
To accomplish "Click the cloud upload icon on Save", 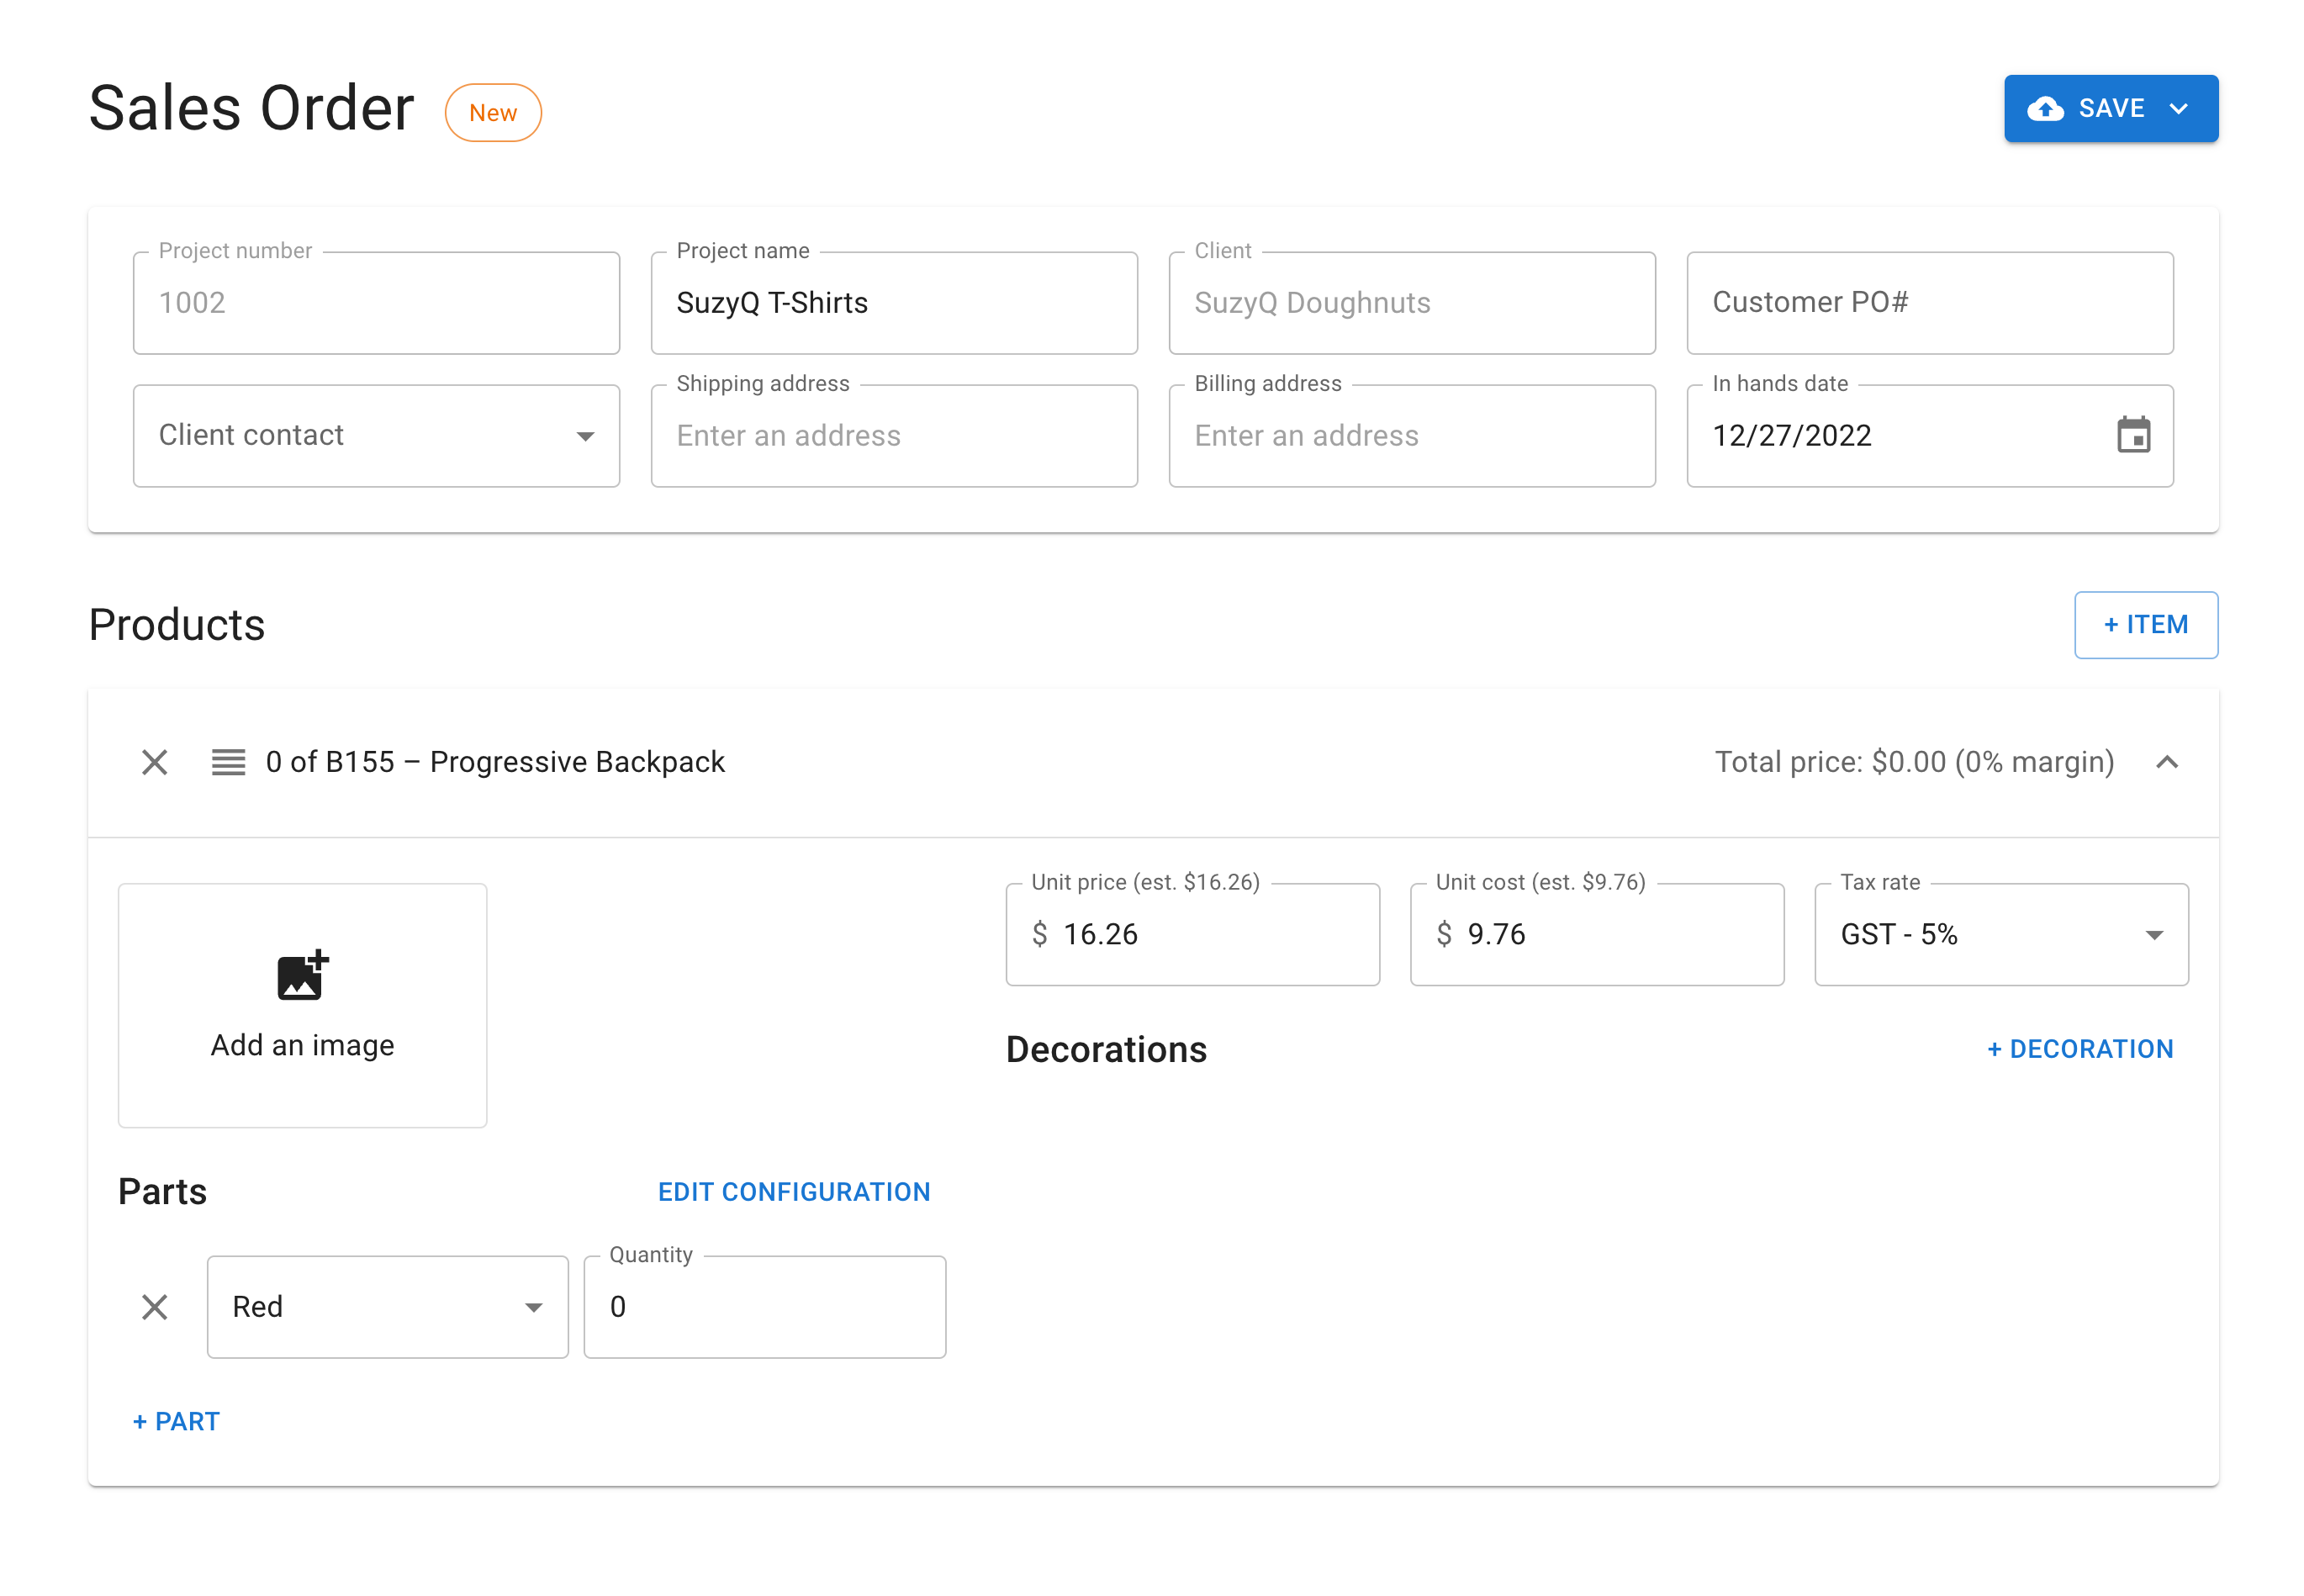I will click(x=2045, y=108).
